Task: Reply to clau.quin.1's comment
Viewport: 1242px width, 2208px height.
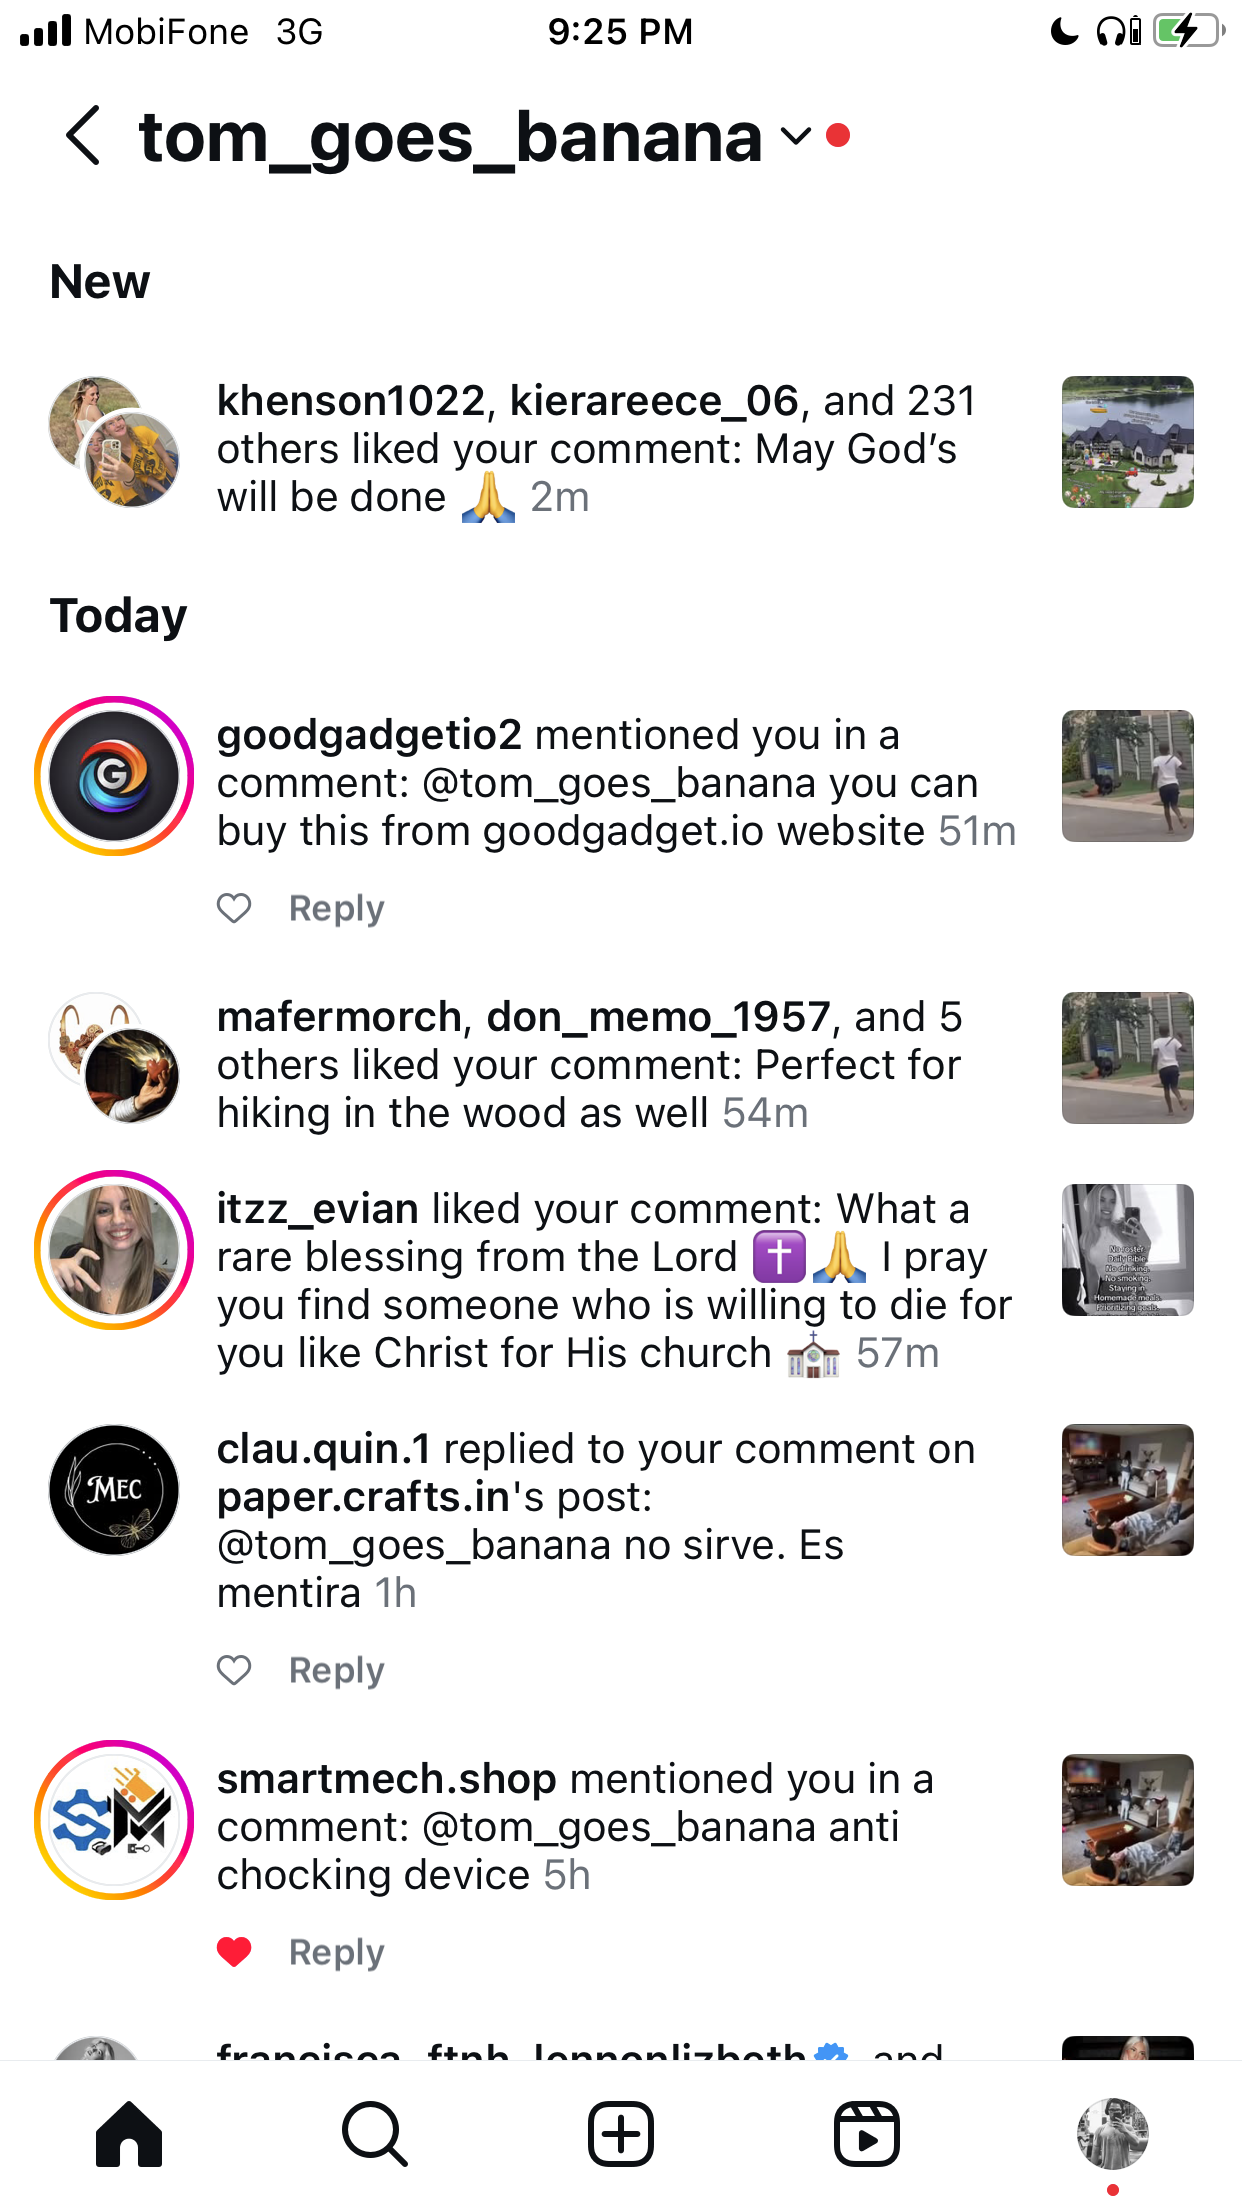Action: 336,1670
